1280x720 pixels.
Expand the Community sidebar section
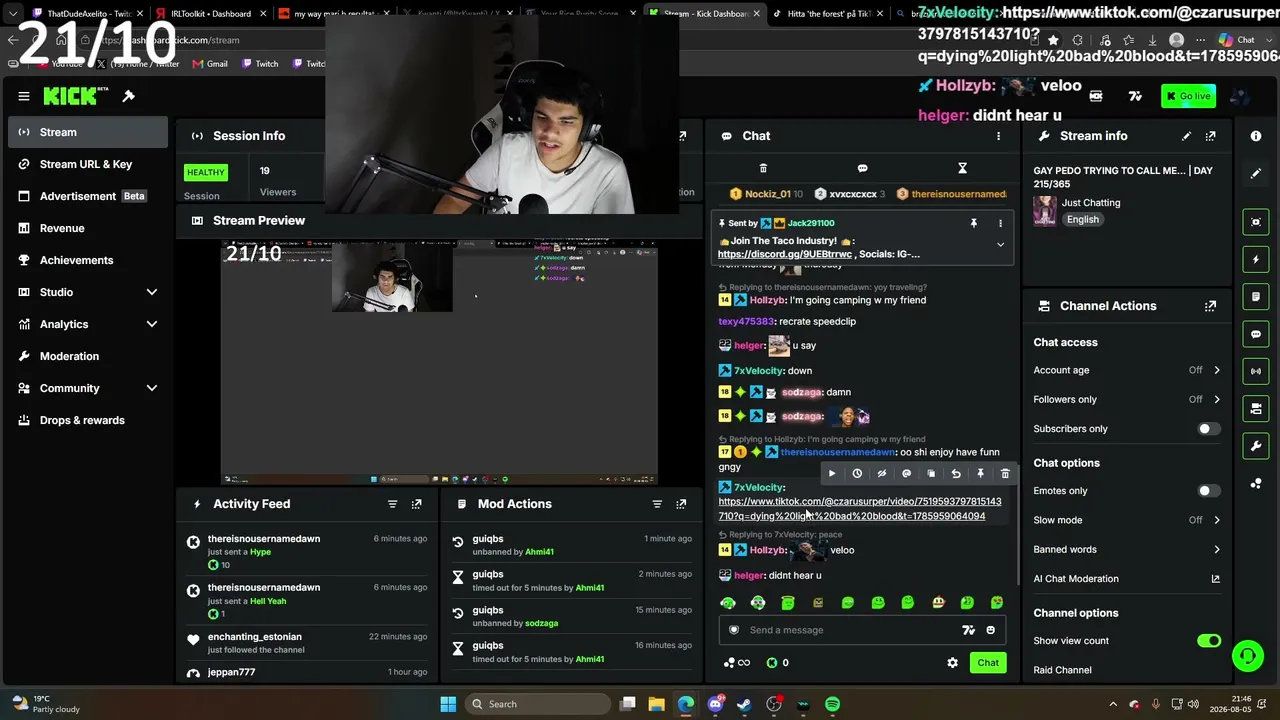point(152,388)
